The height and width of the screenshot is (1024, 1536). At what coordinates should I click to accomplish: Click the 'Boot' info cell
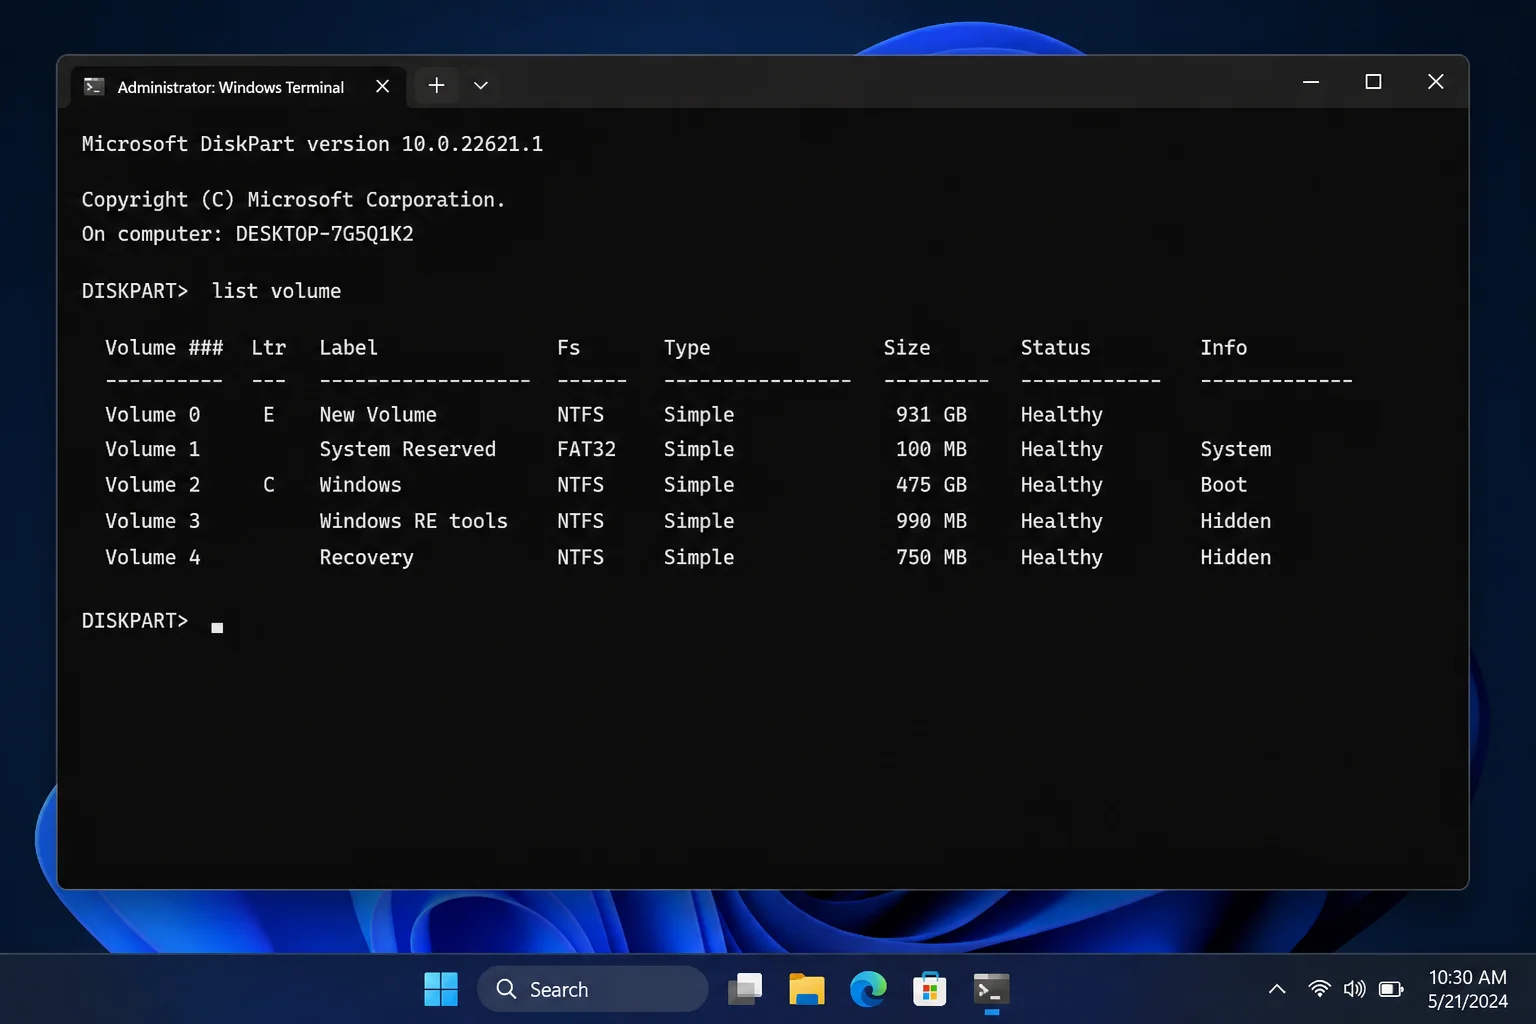pos(1223,484)
